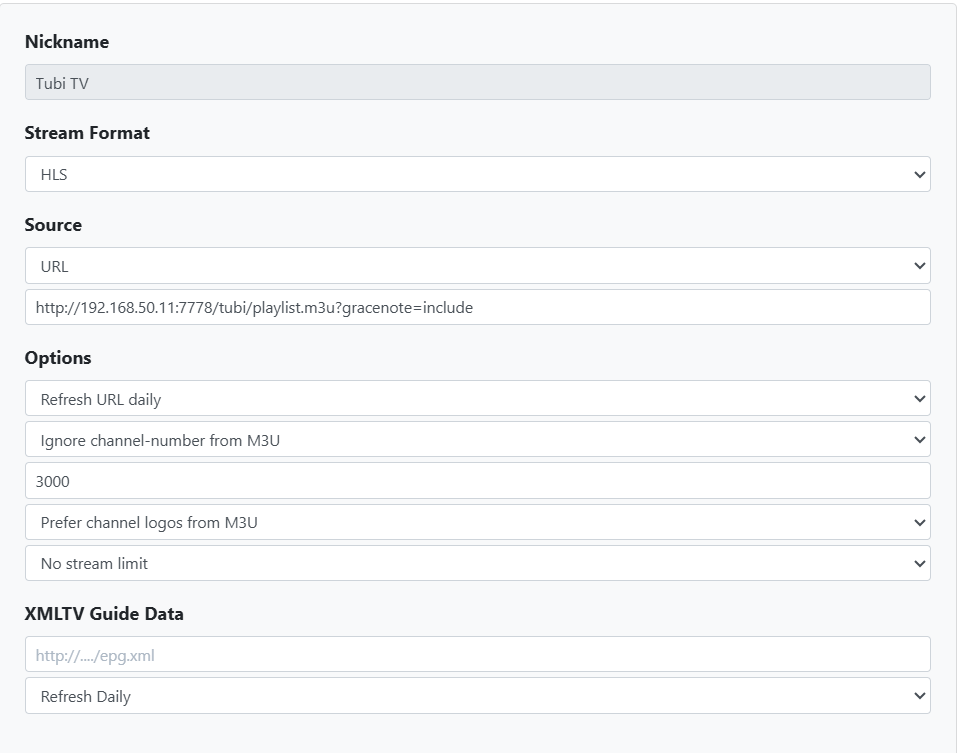Focus the playlist.m3u source URL field

[x=477, y=308]
